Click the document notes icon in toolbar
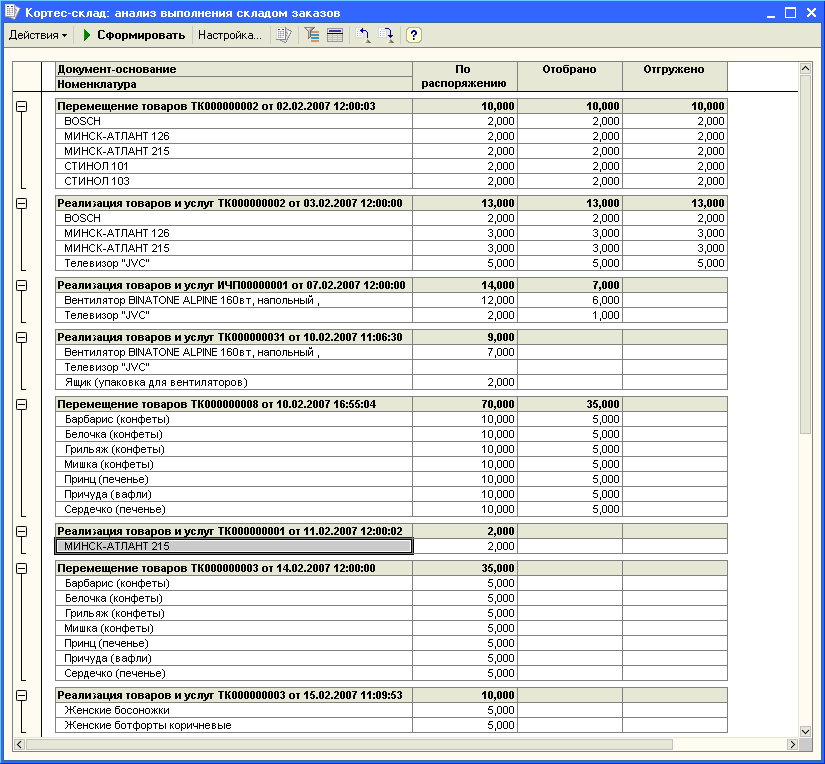 [x=284, y=35]
